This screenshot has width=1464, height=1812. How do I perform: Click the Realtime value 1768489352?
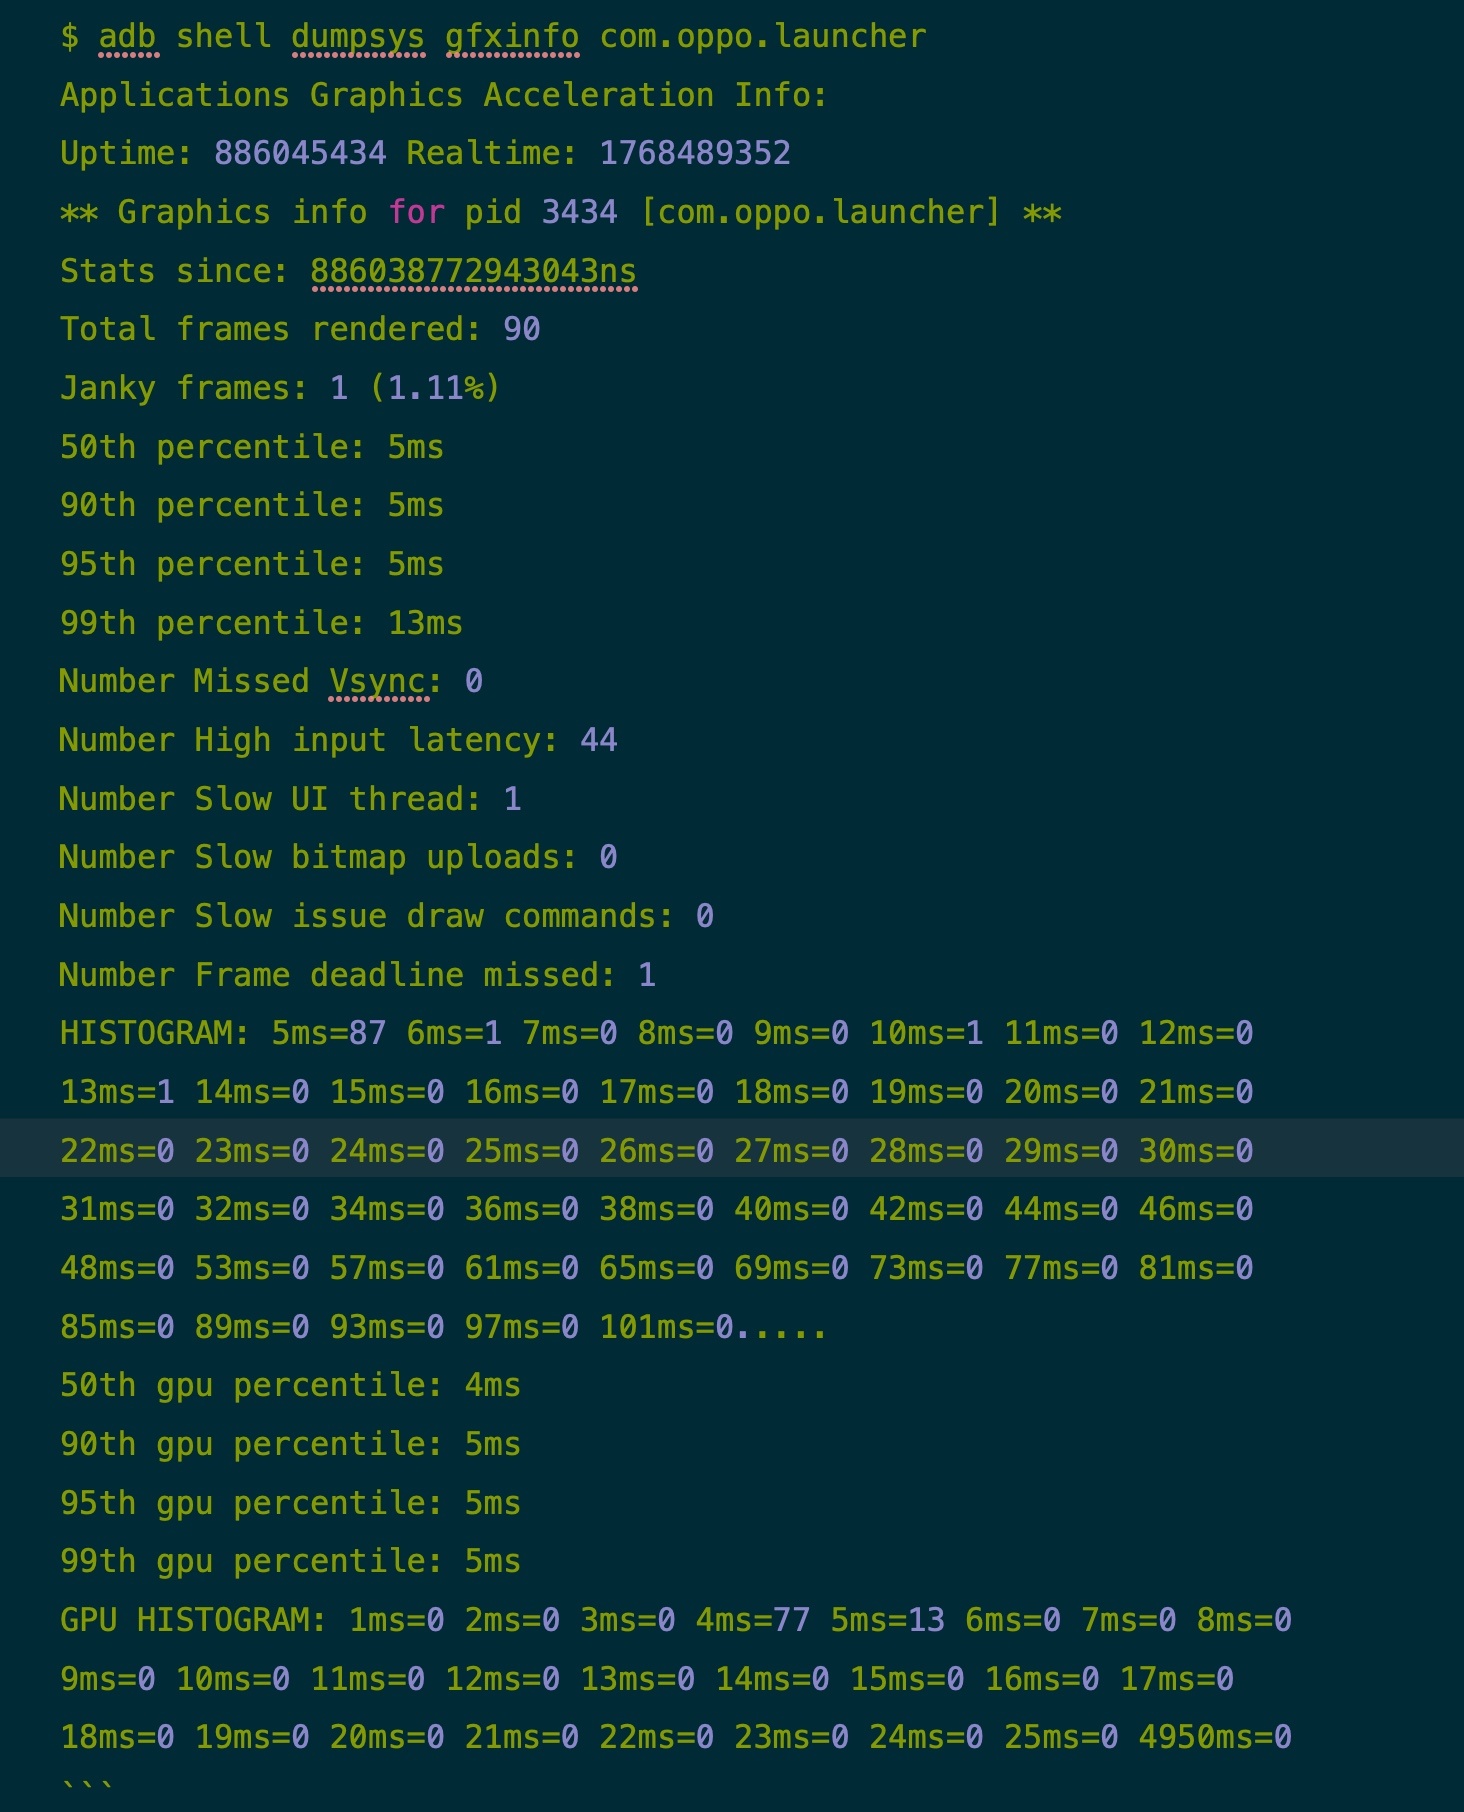tap(695, 153)
